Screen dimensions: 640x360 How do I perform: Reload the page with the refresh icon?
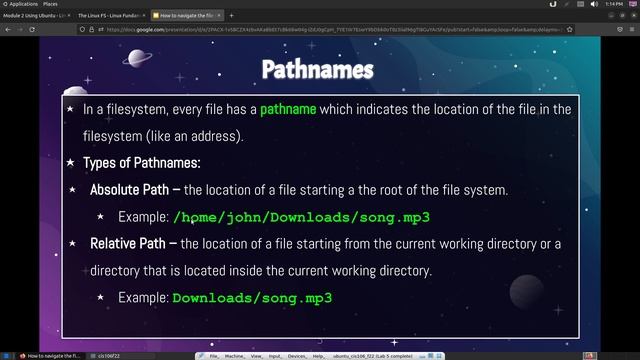click(x=32, y=29)
